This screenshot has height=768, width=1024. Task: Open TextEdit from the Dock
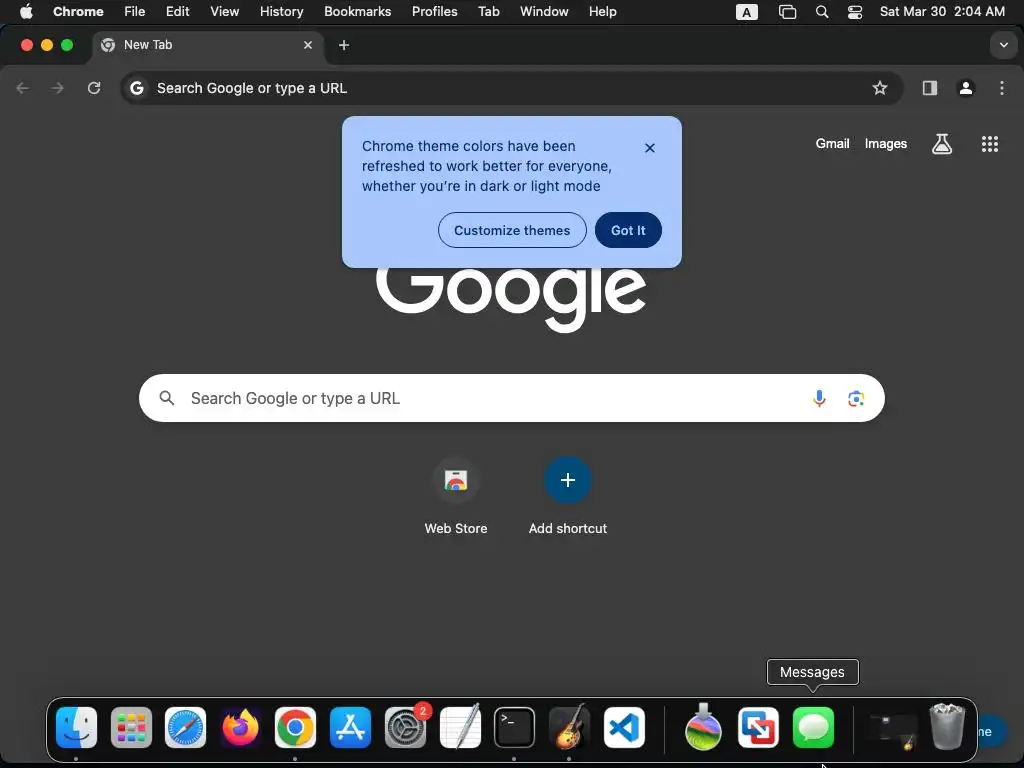pos(460,728)
